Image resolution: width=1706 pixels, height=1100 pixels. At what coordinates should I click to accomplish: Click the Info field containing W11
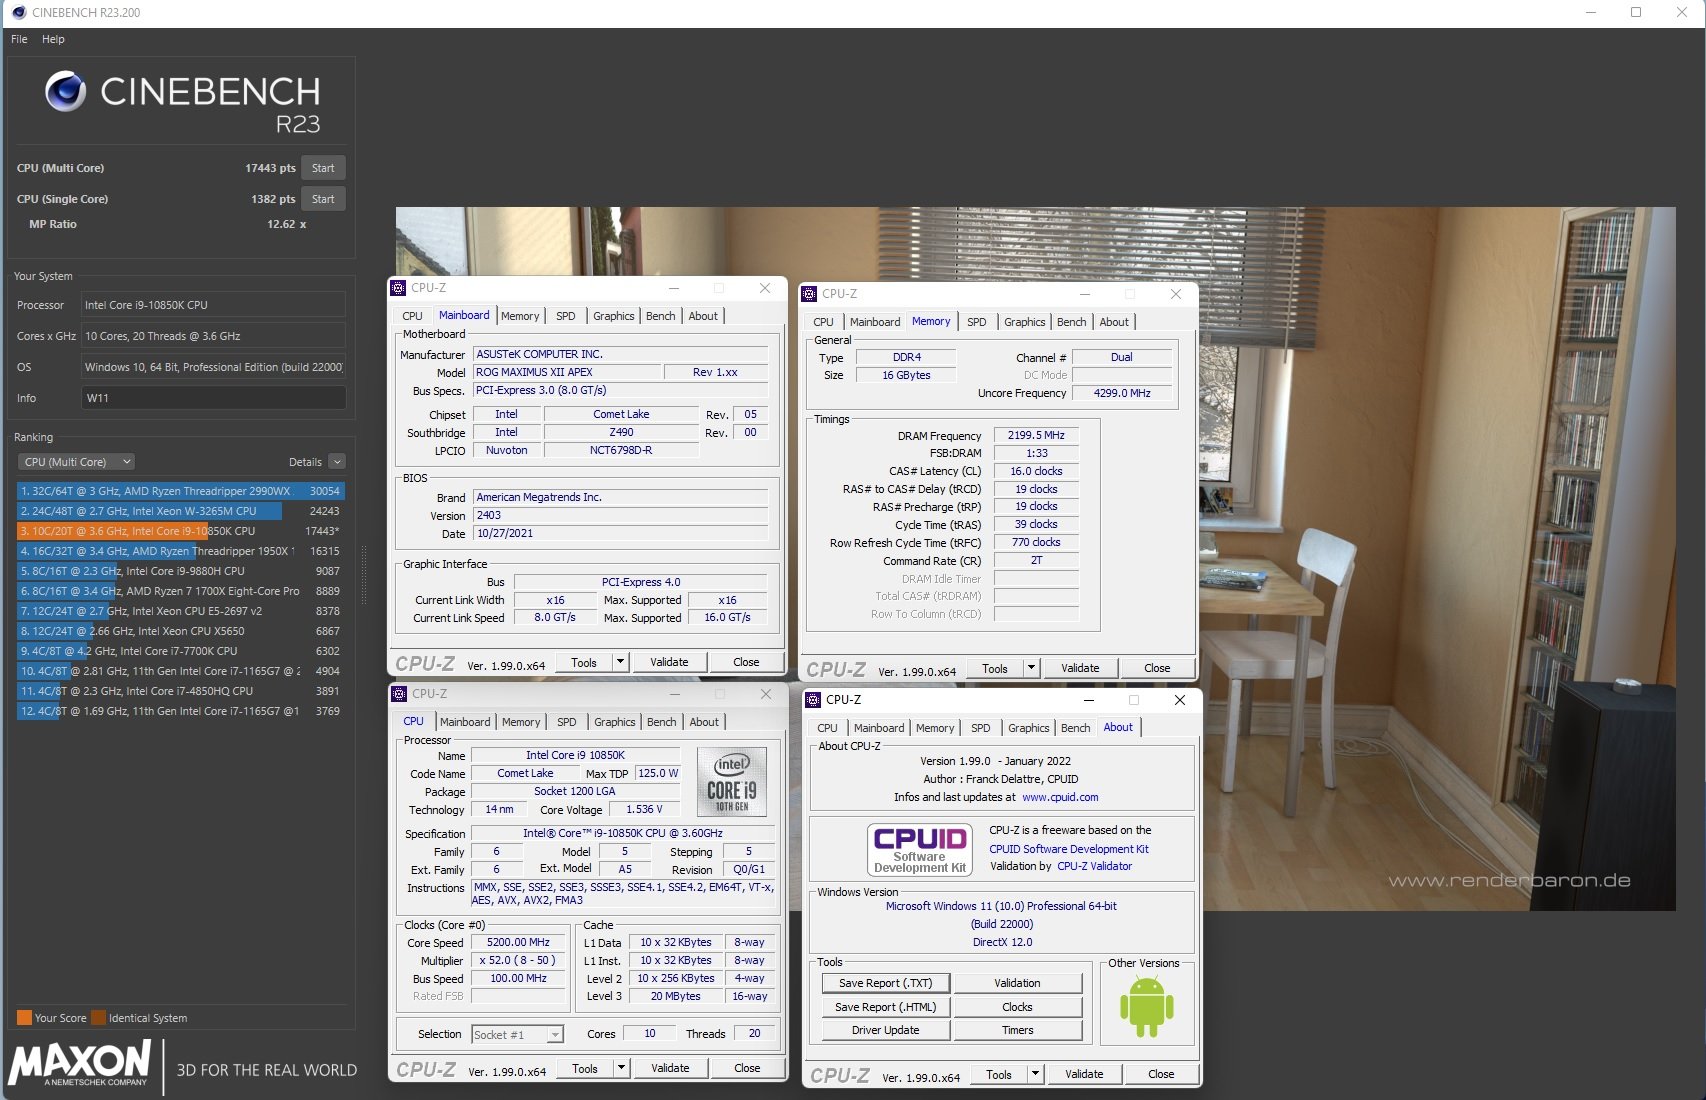point(213,398)
